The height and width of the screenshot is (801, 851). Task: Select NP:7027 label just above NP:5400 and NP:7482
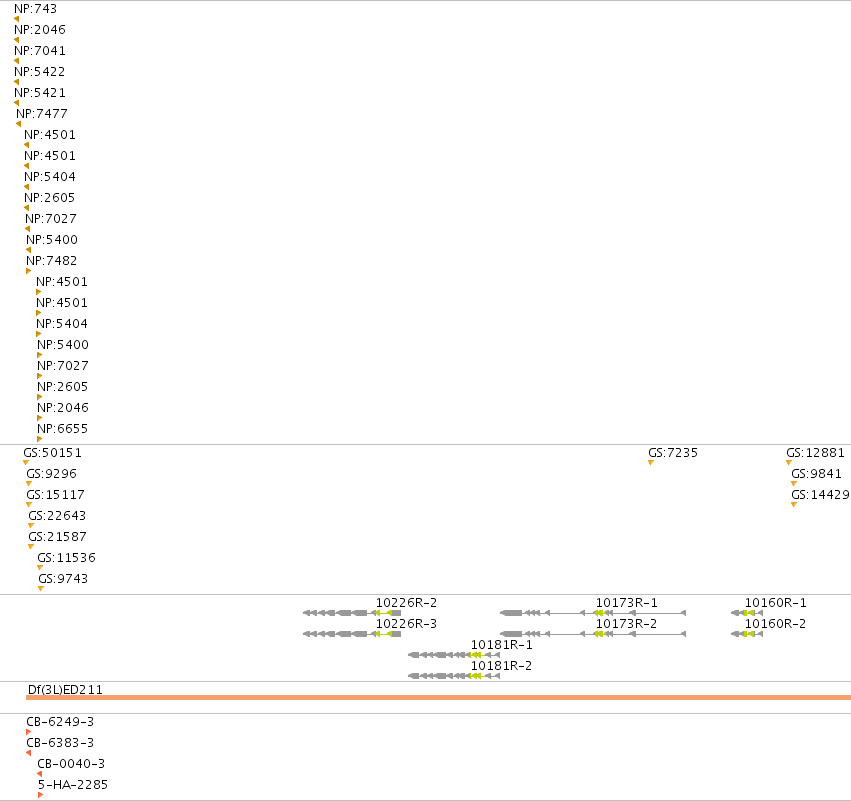50,219
